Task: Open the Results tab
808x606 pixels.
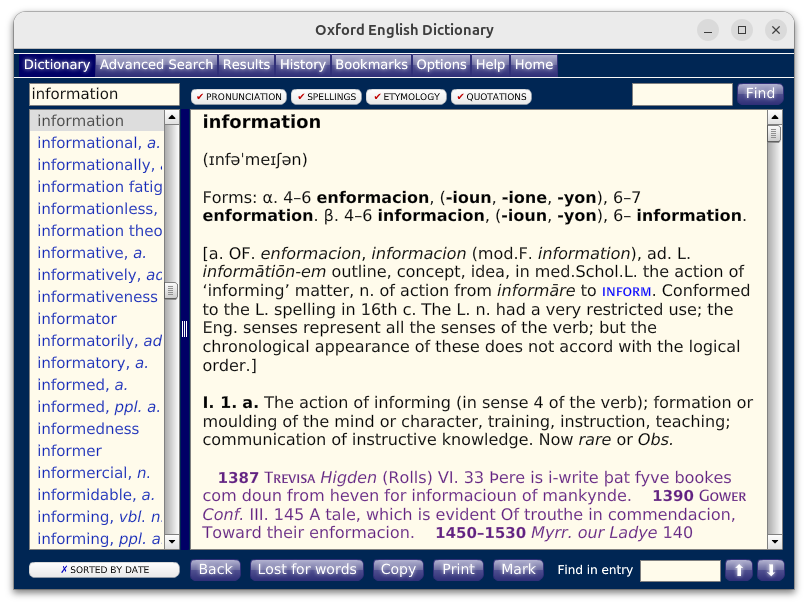Action: pos(246,64)
